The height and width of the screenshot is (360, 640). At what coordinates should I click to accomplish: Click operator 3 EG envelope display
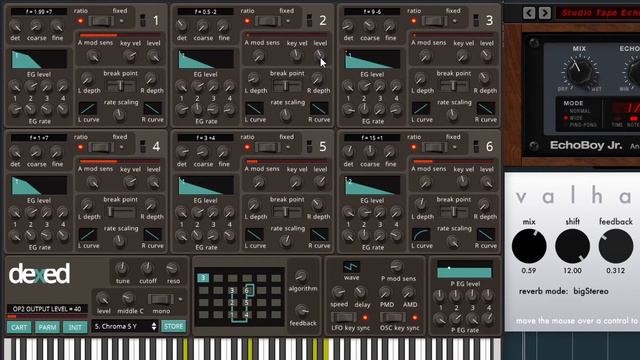click(372, 60)
